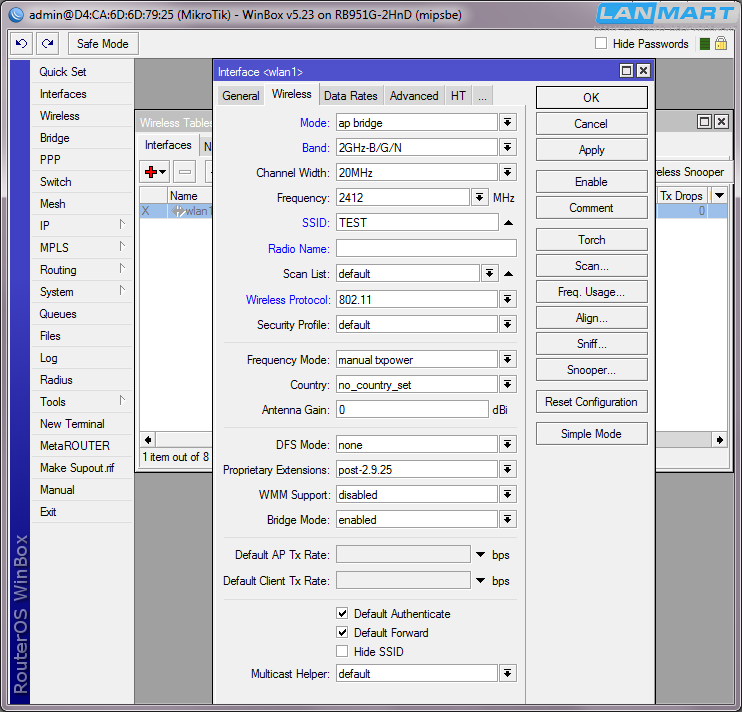Click the OK button

(592, 97)
